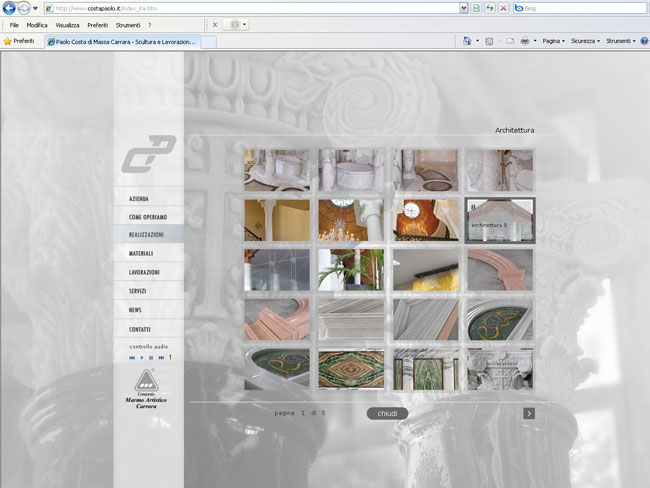Screen dimensions: 650x488
Task: Click the Consorzio Marmo Artistico Carrara logo
Action: [x=146, y=388]
